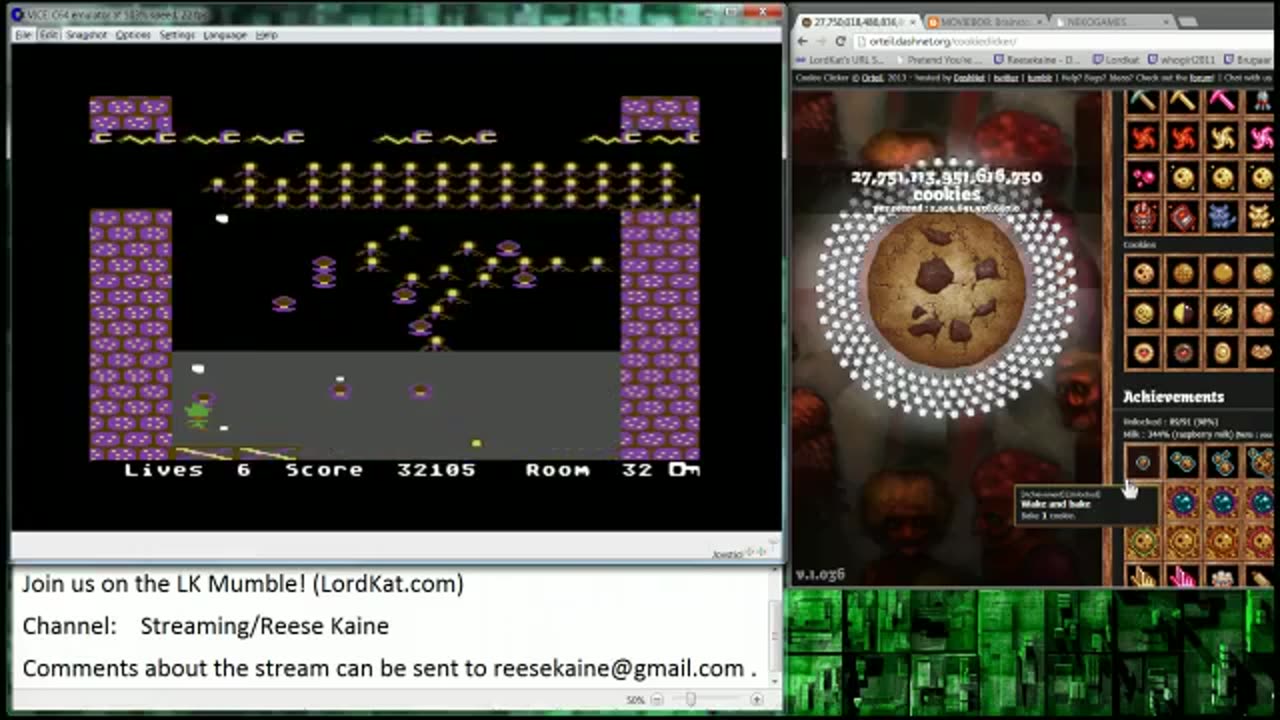The width and height of the screenshot is (1280, 720).
Task: Open the Help menu in VICE
Action: pos(266,34)
